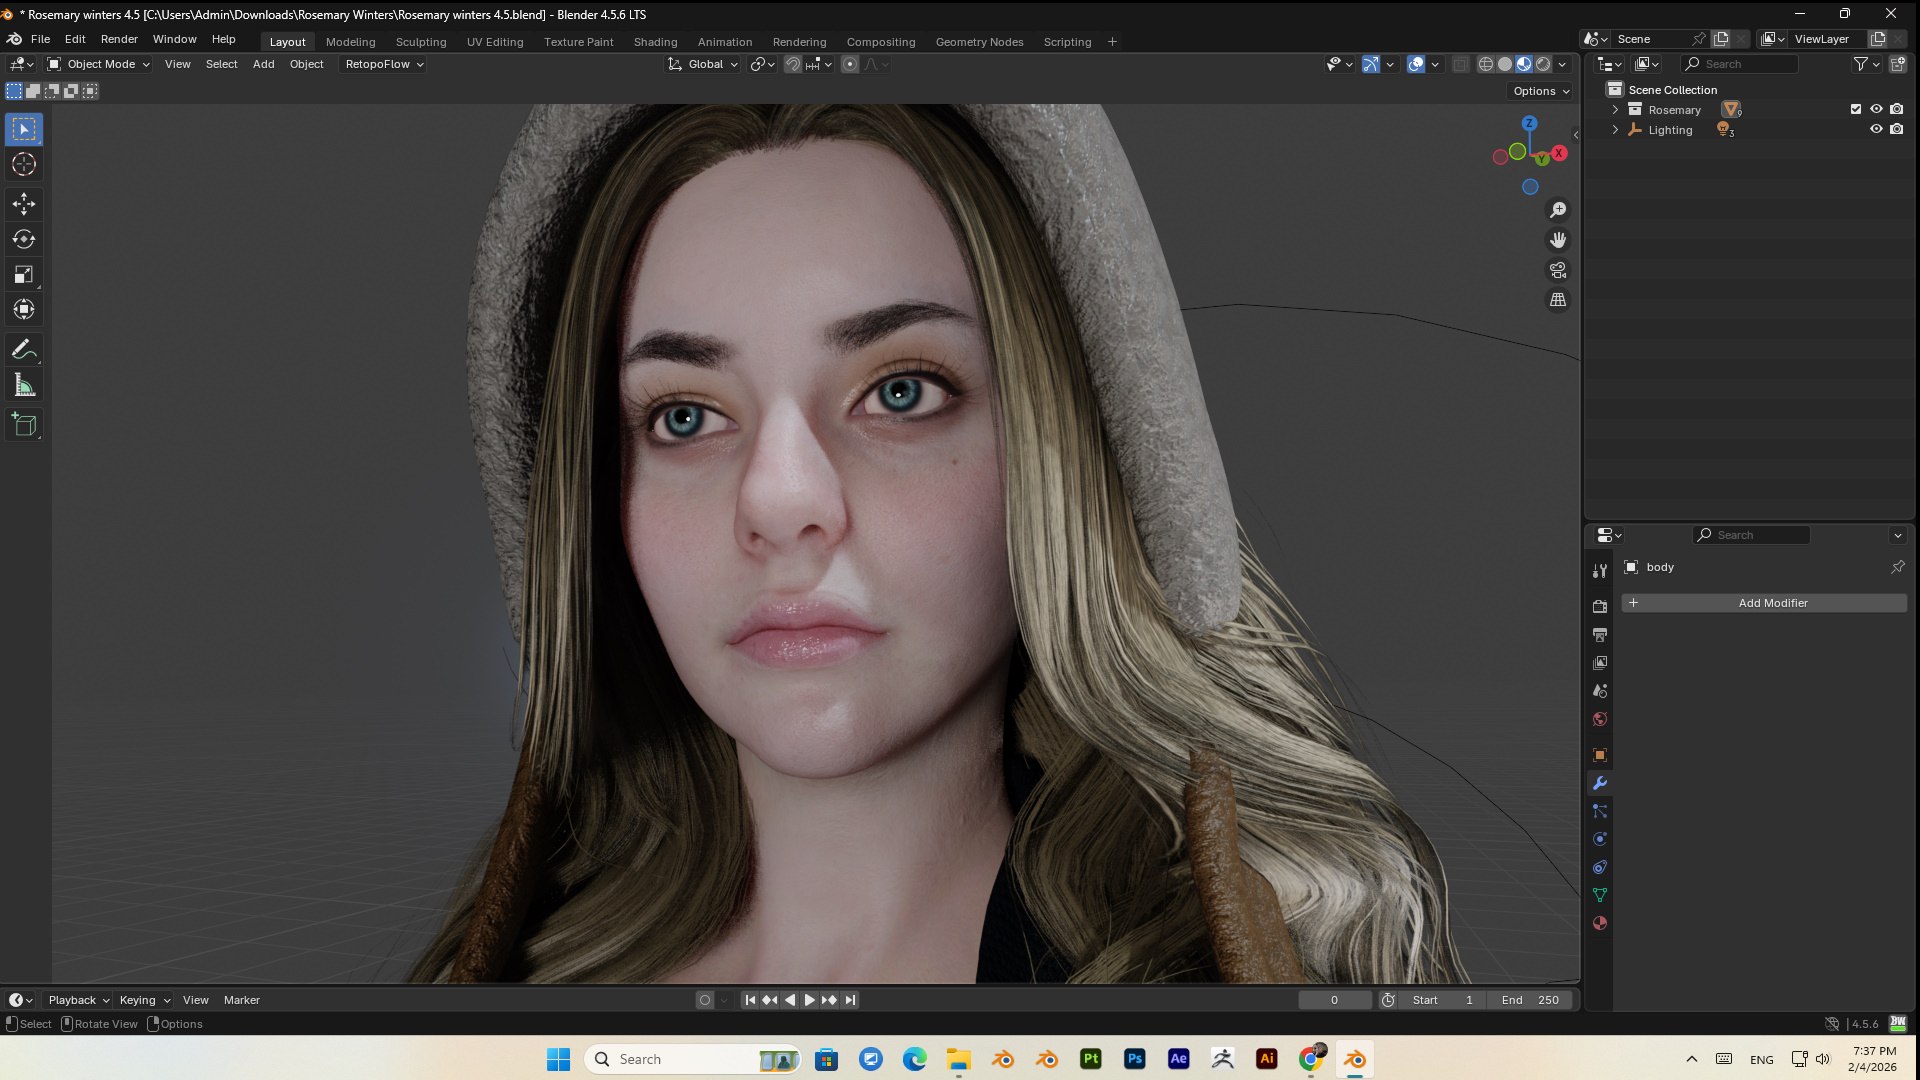
Task: Click the Add Modifier button
Action: click(x=1764, y=603)
